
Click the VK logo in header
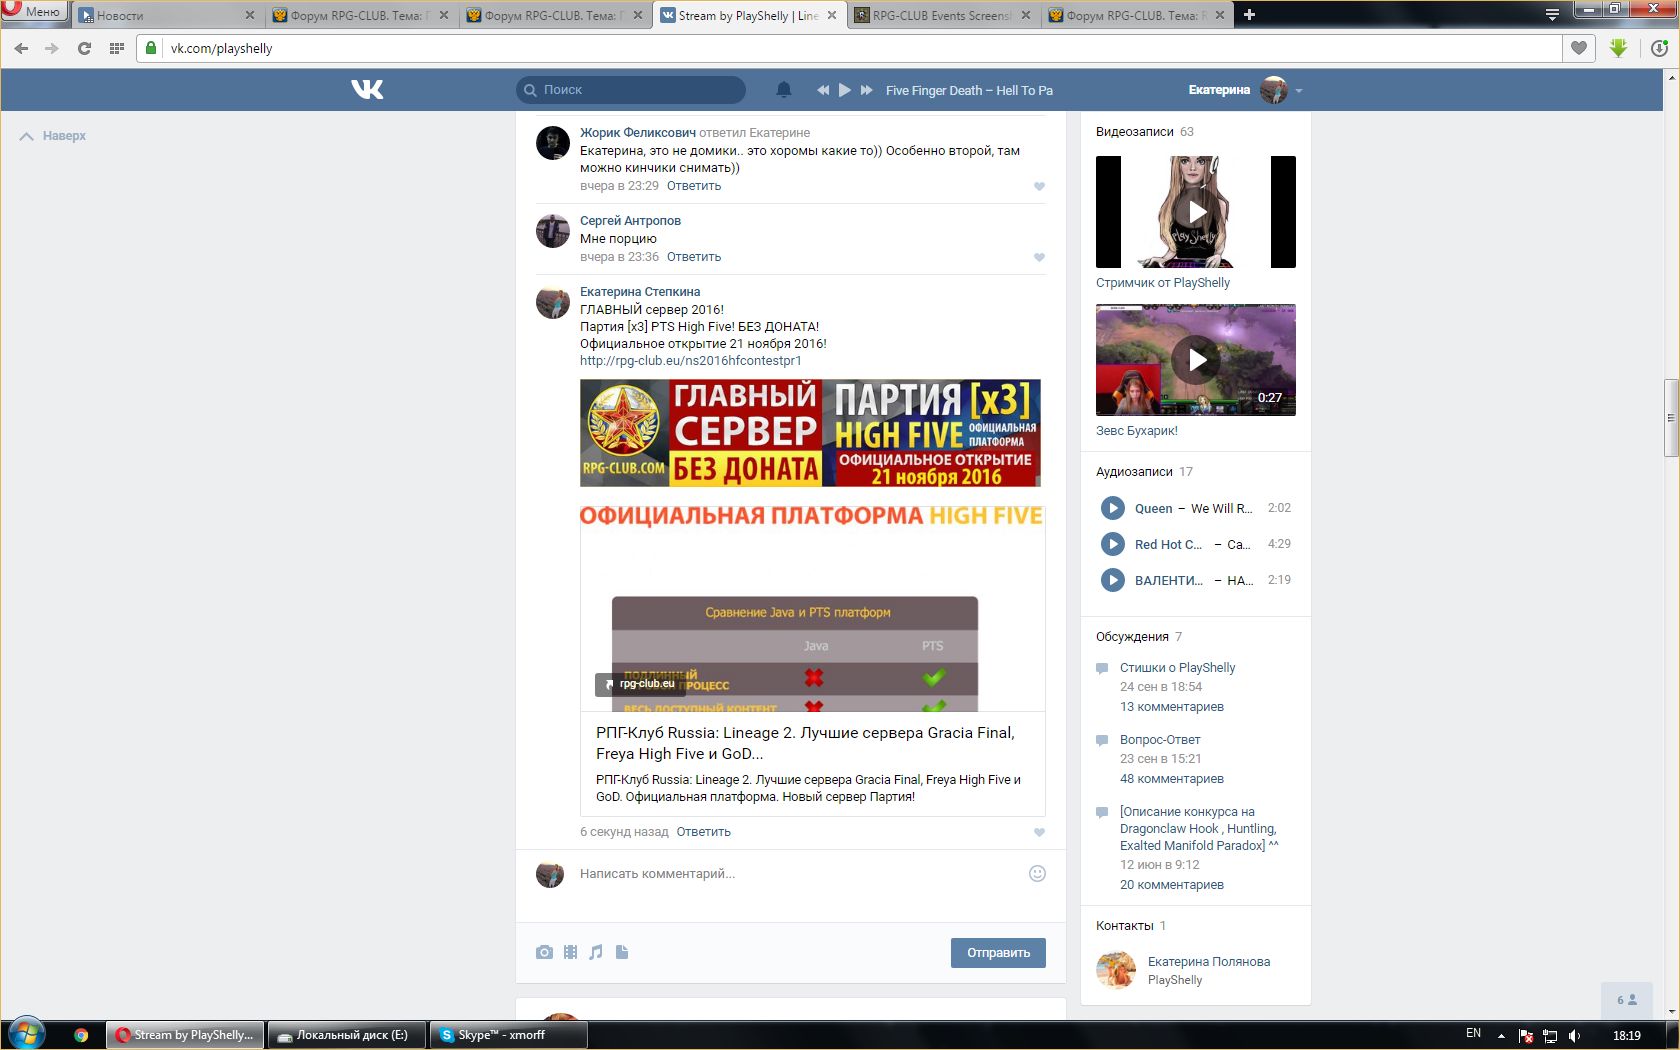click(x=367, y=90)
